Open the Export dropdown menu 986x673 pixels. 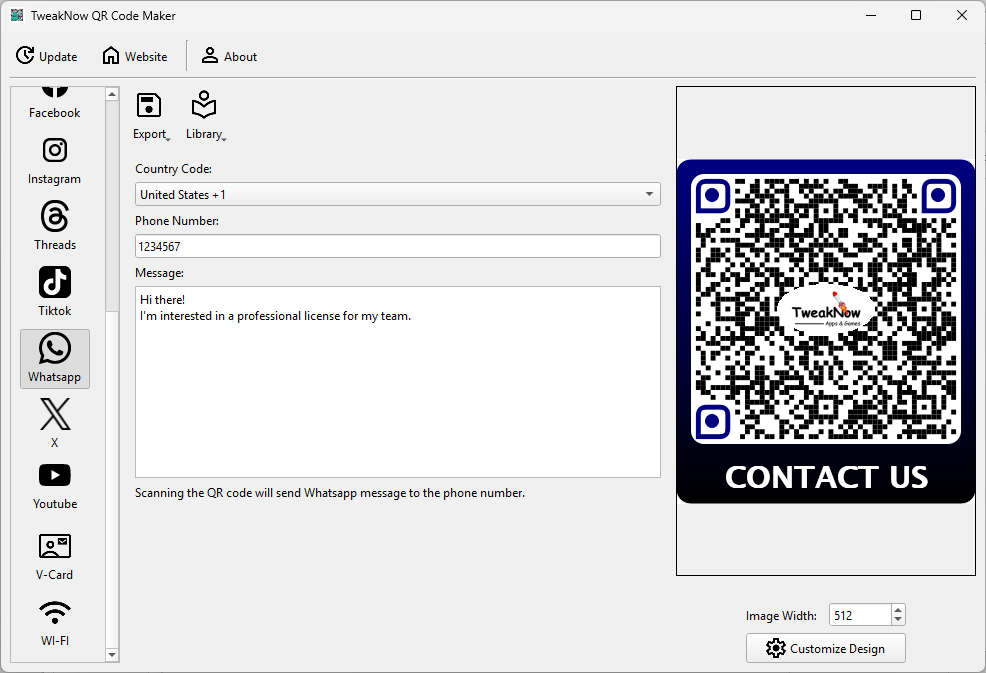(x=150, y=116)
